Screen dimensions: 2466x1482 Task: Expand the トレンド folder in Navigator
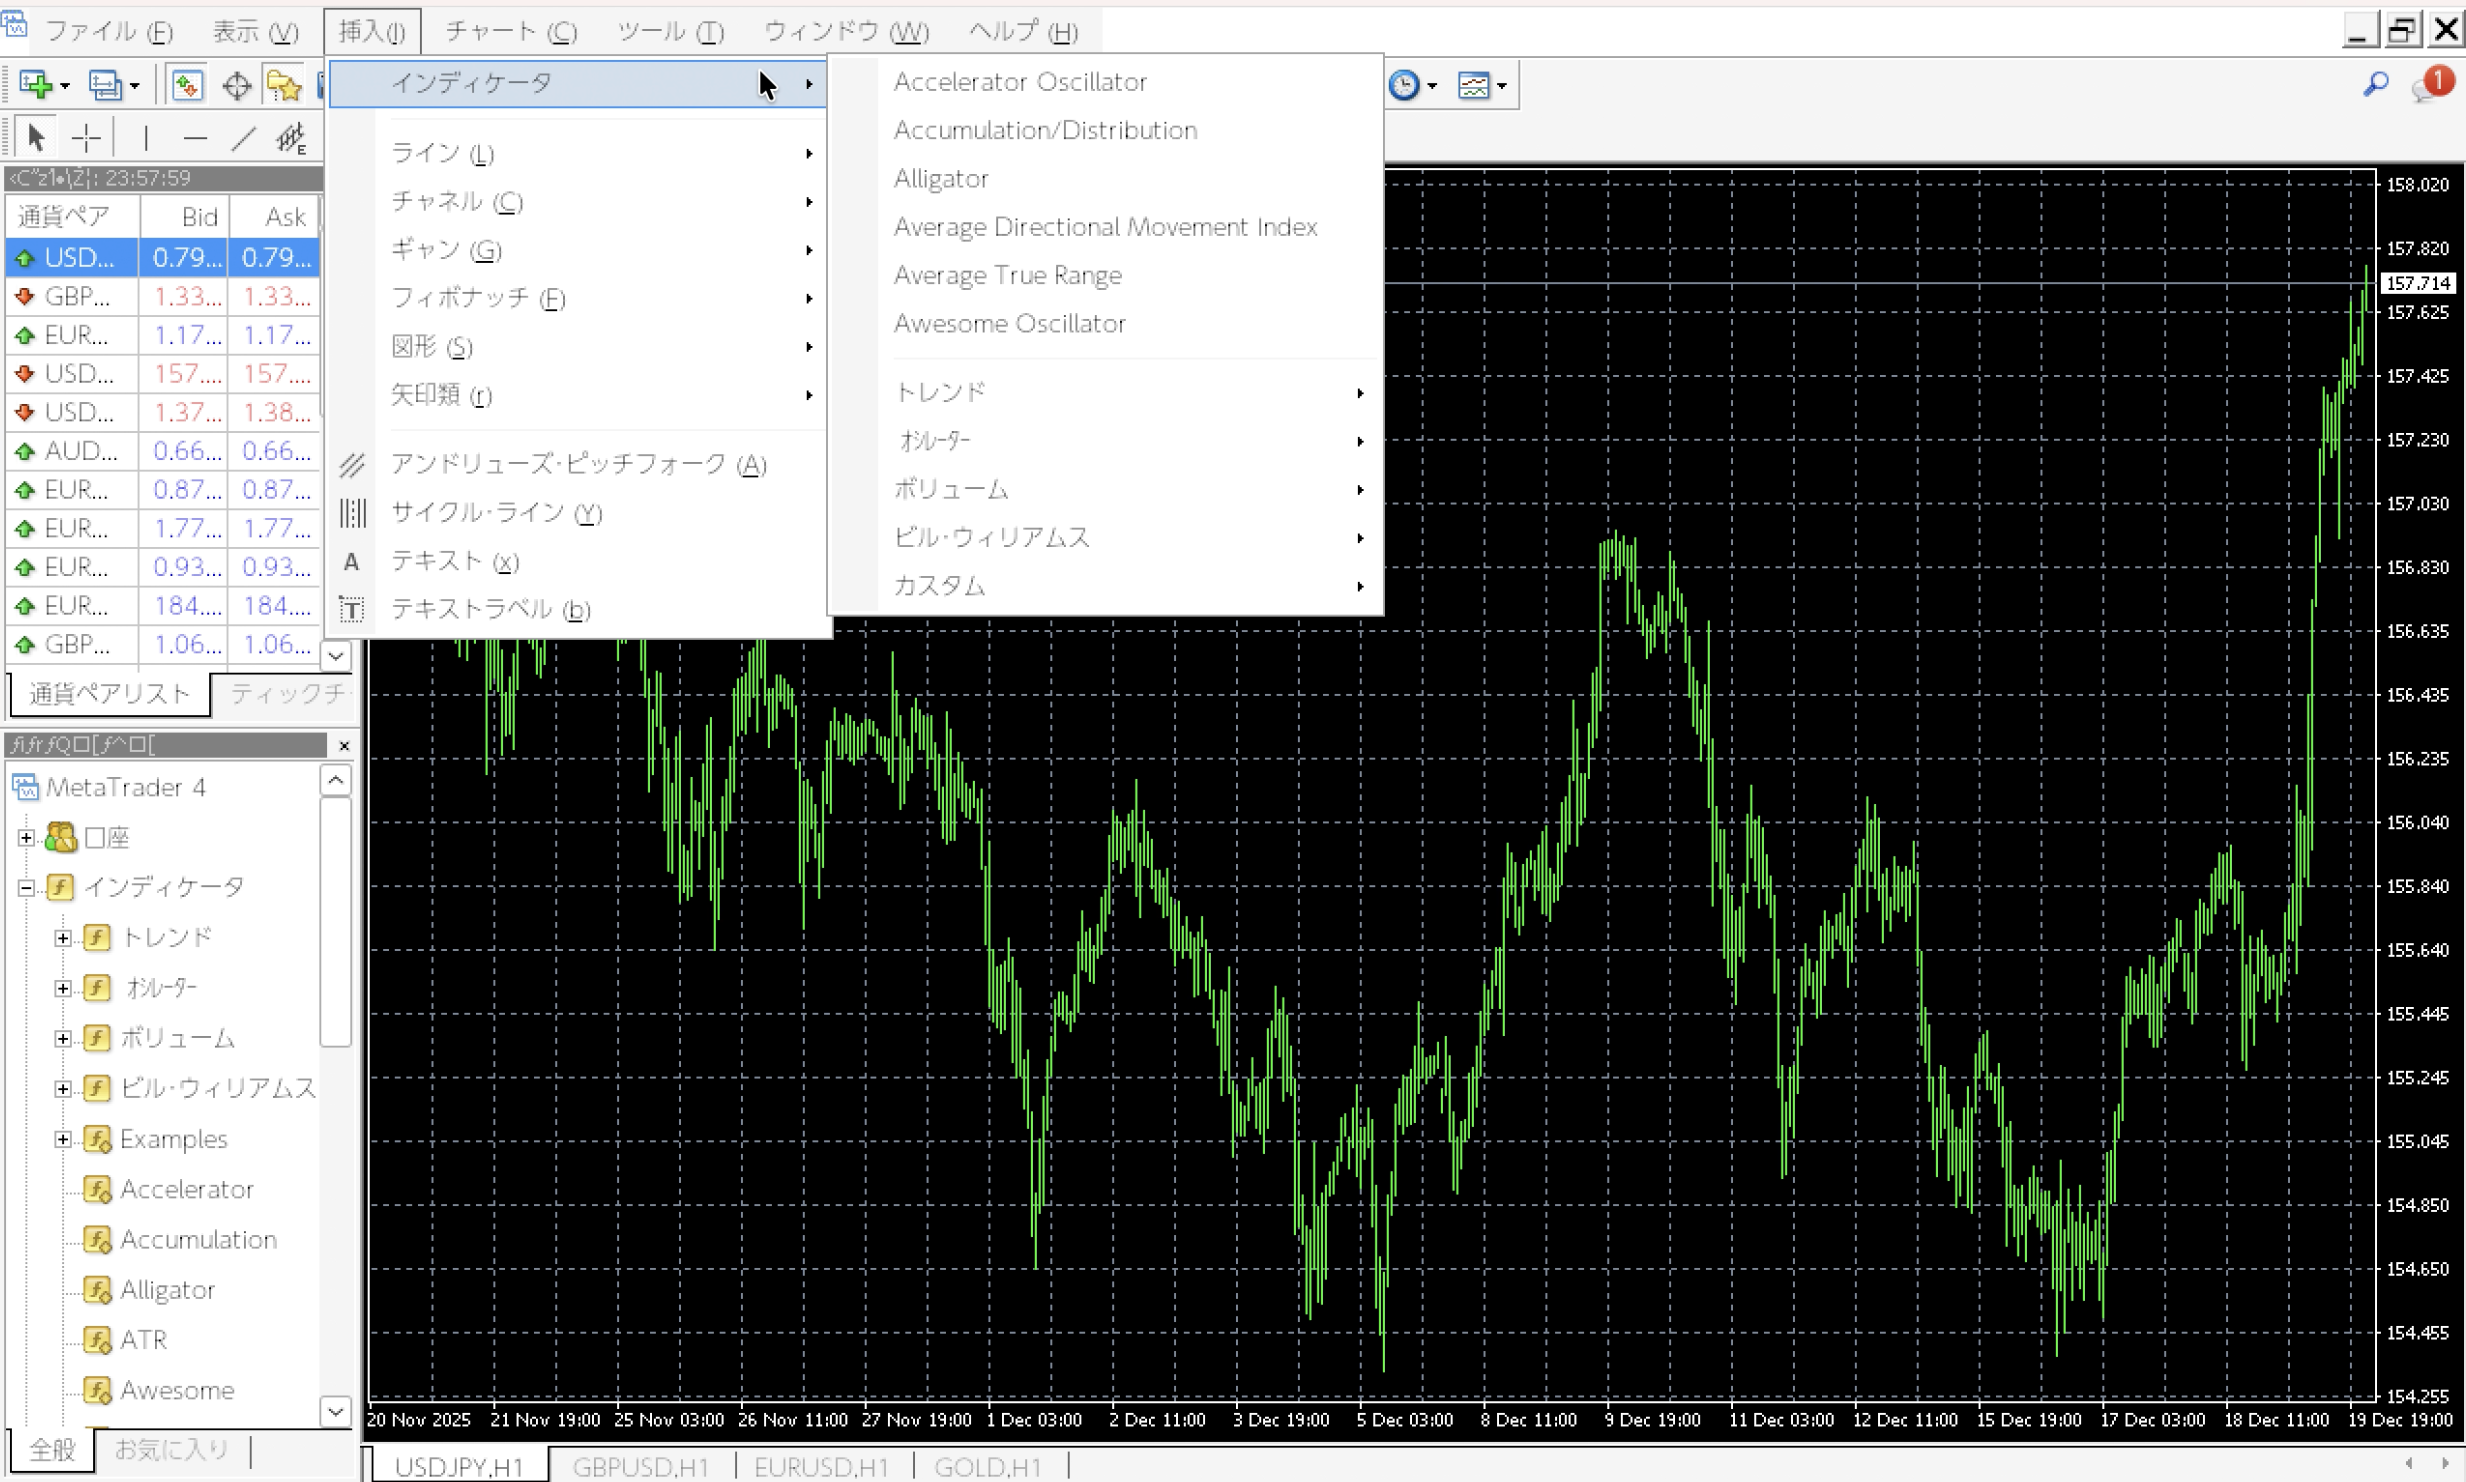coord(63,938)
